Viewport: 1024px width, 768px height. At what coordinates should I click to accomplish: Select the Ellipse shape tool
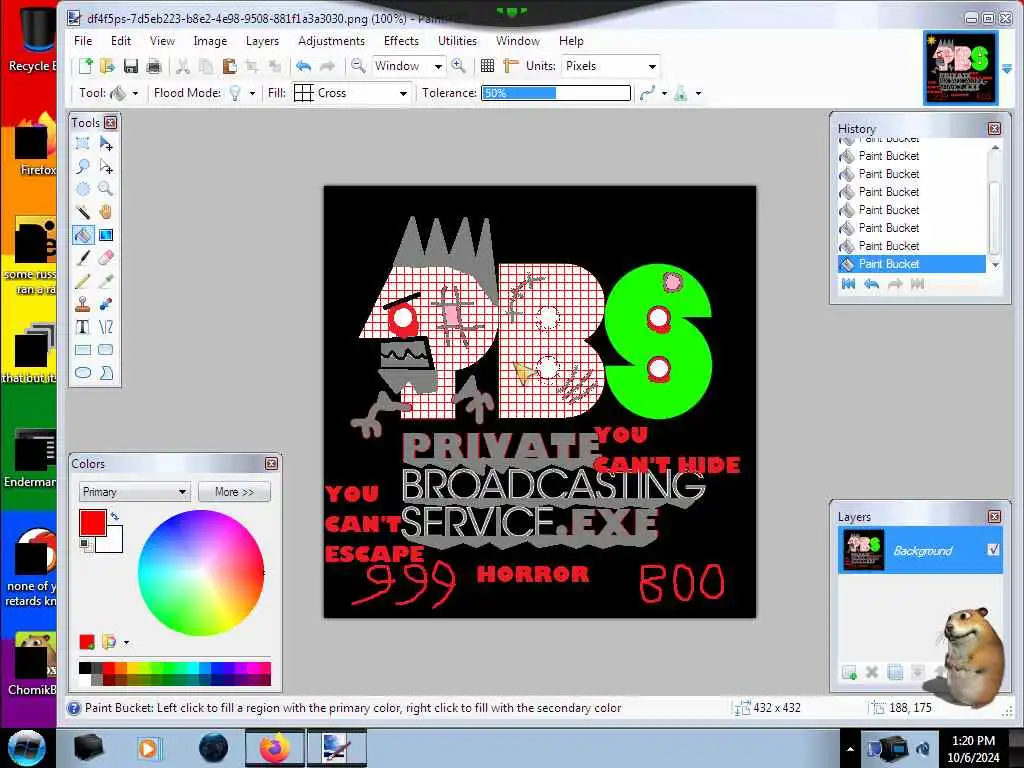tap(83, 372)
